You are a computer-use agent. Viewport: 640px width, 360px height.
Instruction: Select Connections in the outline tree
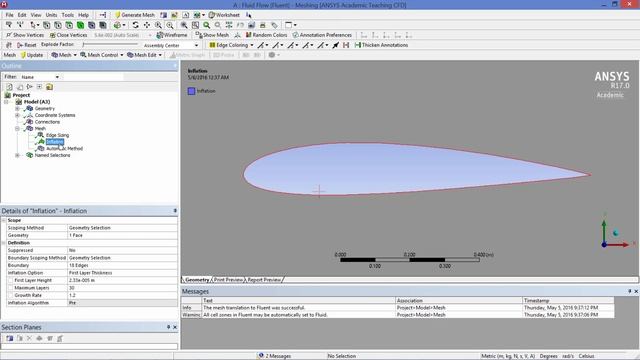pos(47,122)
